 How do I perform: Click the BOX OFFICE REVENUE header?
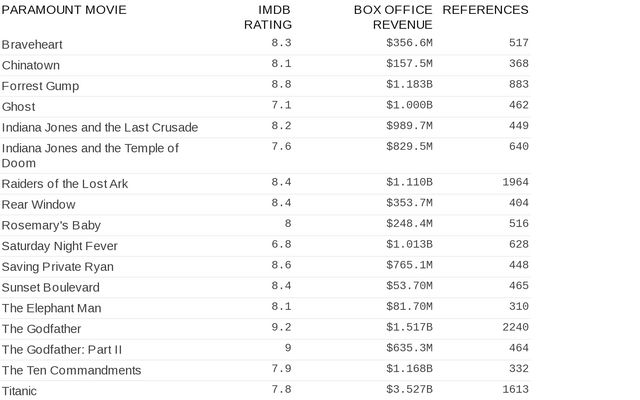click(x=393, y=17)
